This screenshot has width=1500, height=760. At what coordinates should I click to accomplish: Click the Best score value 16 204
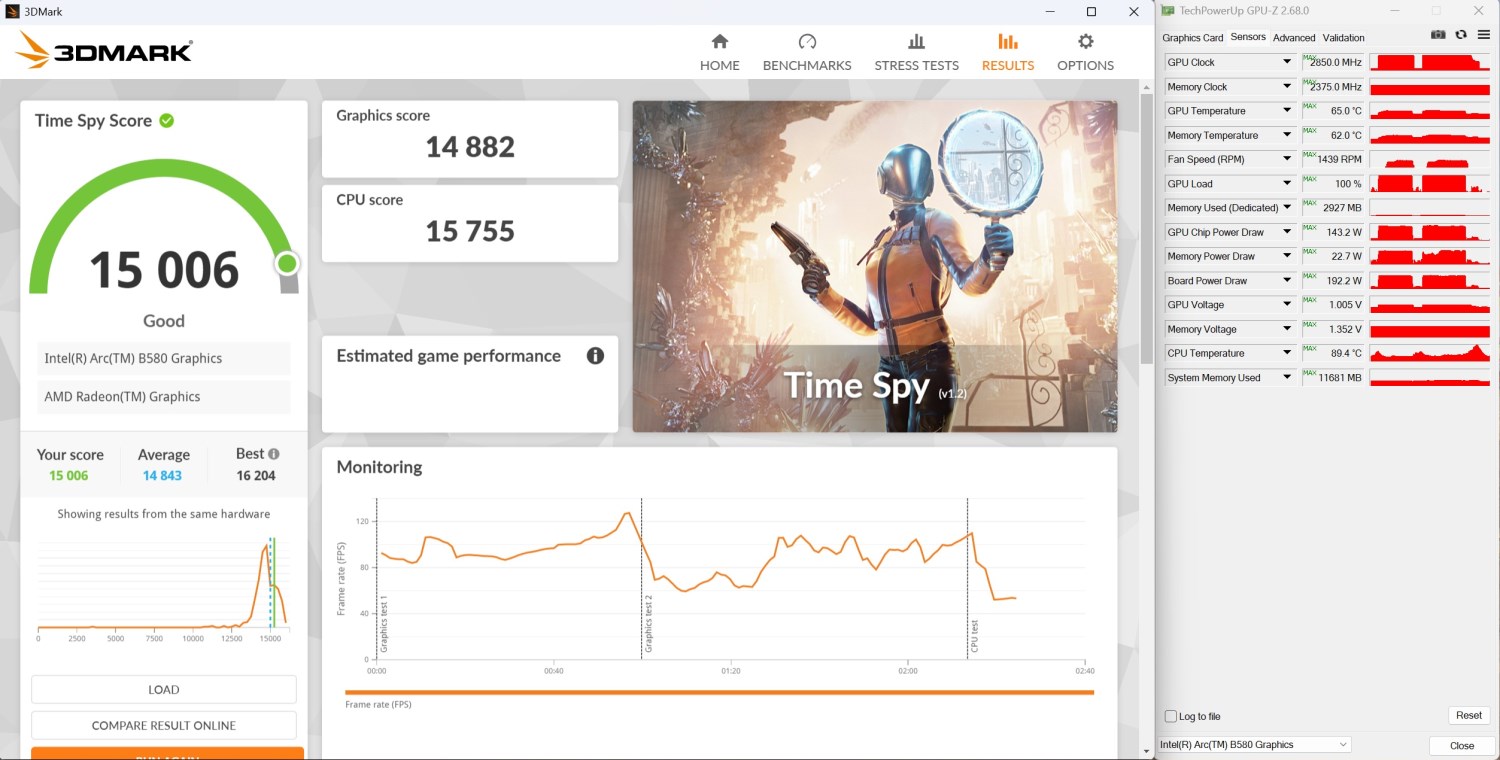(x=256, y=476)
